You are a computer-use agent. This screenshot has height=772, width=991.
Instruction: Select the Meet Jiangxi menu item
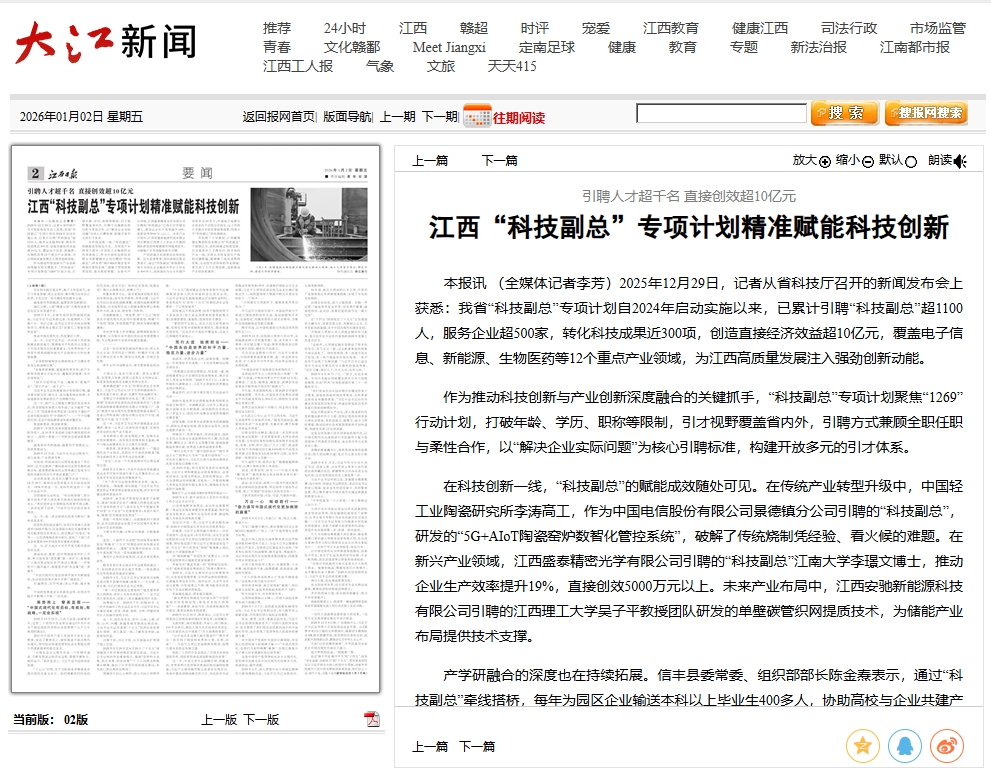point(449,47)
